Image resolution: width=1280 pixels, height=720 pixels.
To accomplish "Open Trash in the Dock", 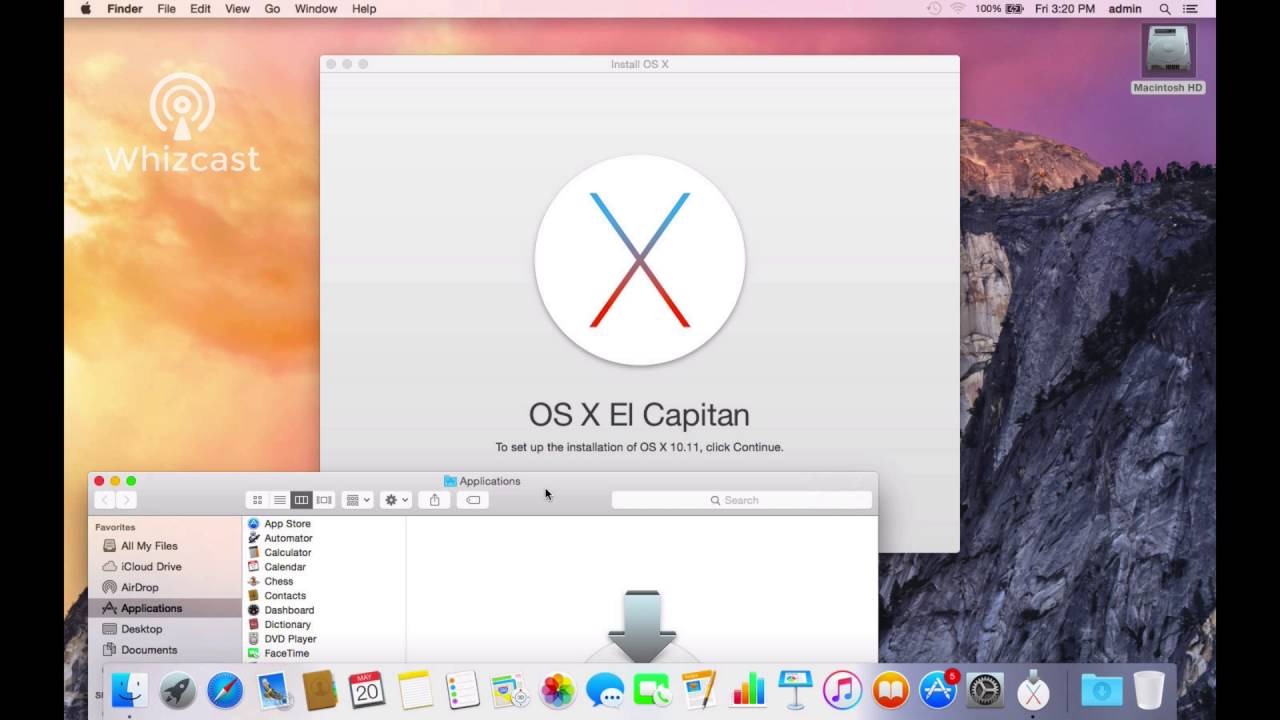I will coord(1149,690).
